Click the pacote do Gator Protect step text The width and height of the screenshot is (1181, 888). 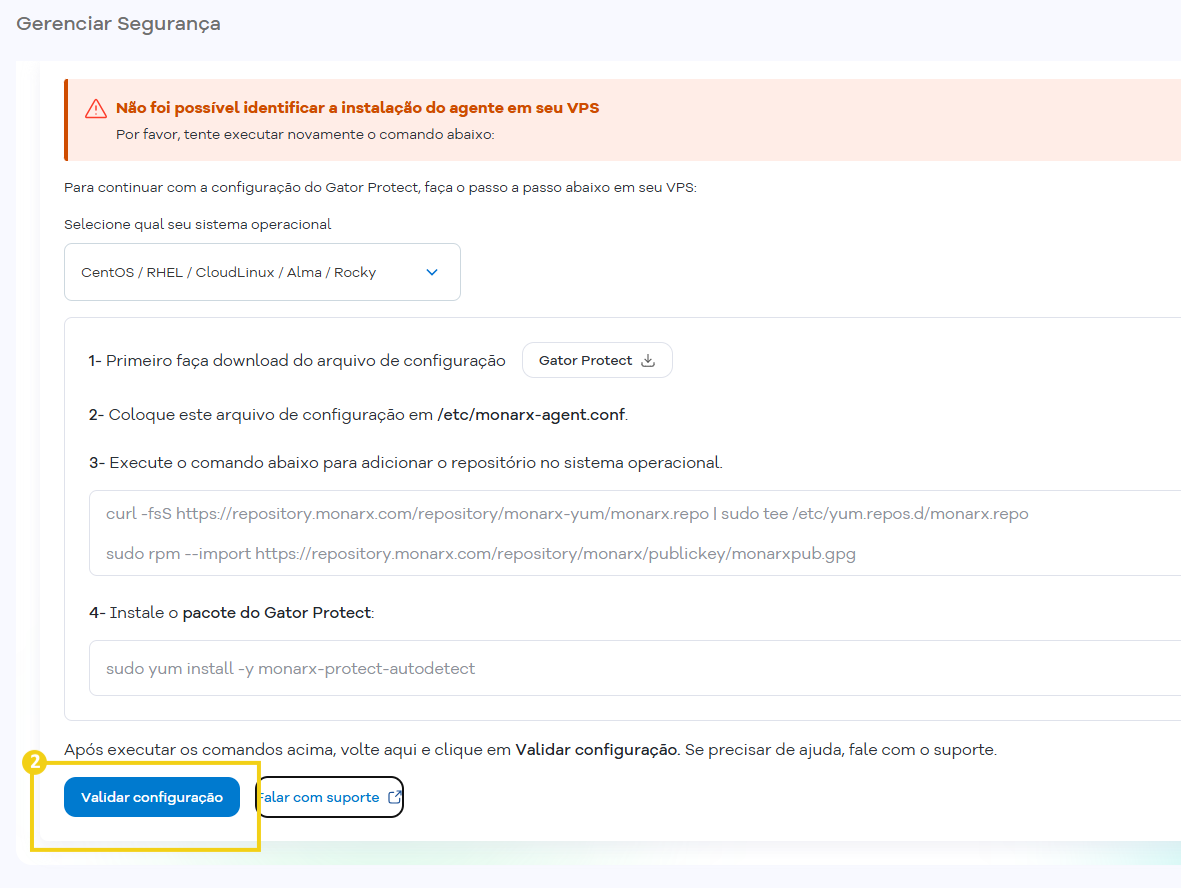coord(276,612)
